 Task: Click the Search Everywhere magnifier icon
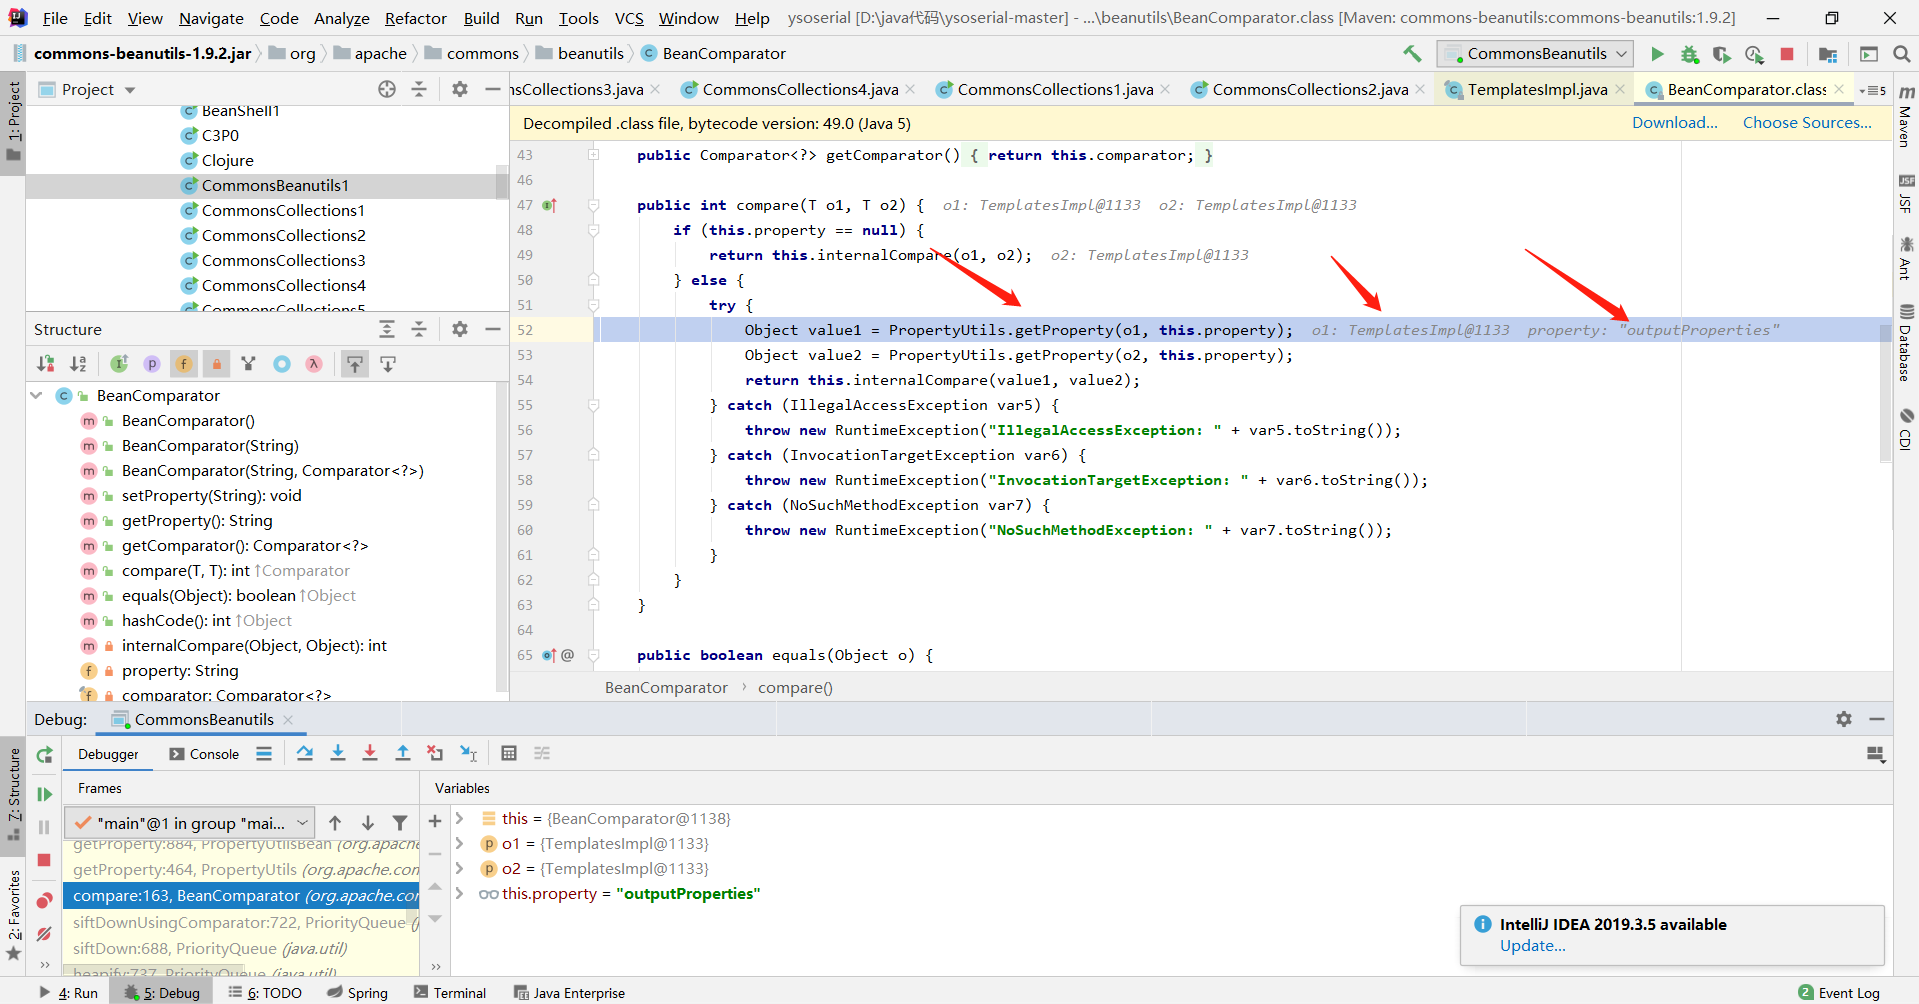coord(1901,54)
